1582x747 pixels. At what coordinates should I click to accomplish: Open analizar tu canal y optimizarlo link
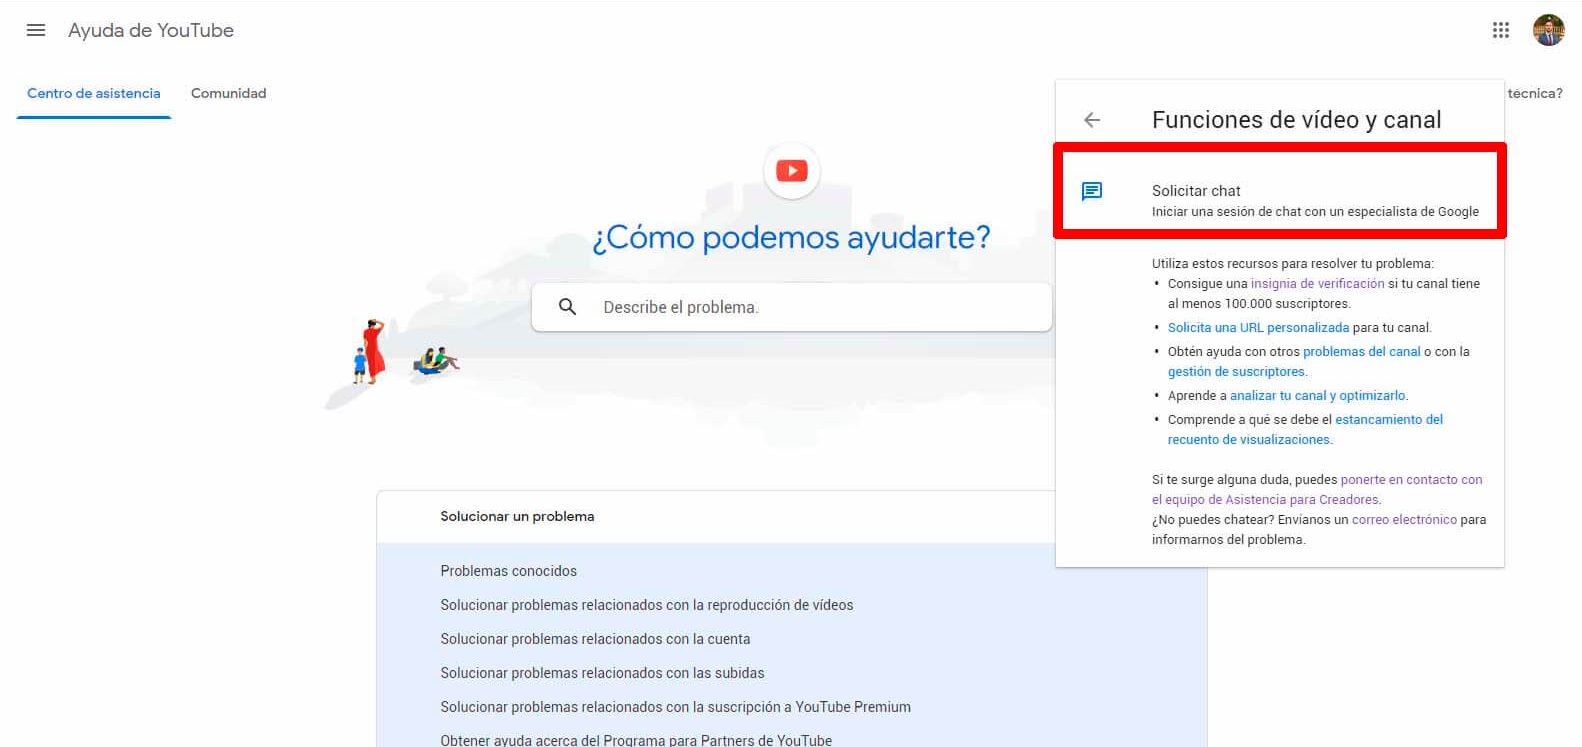point(1317,396)
